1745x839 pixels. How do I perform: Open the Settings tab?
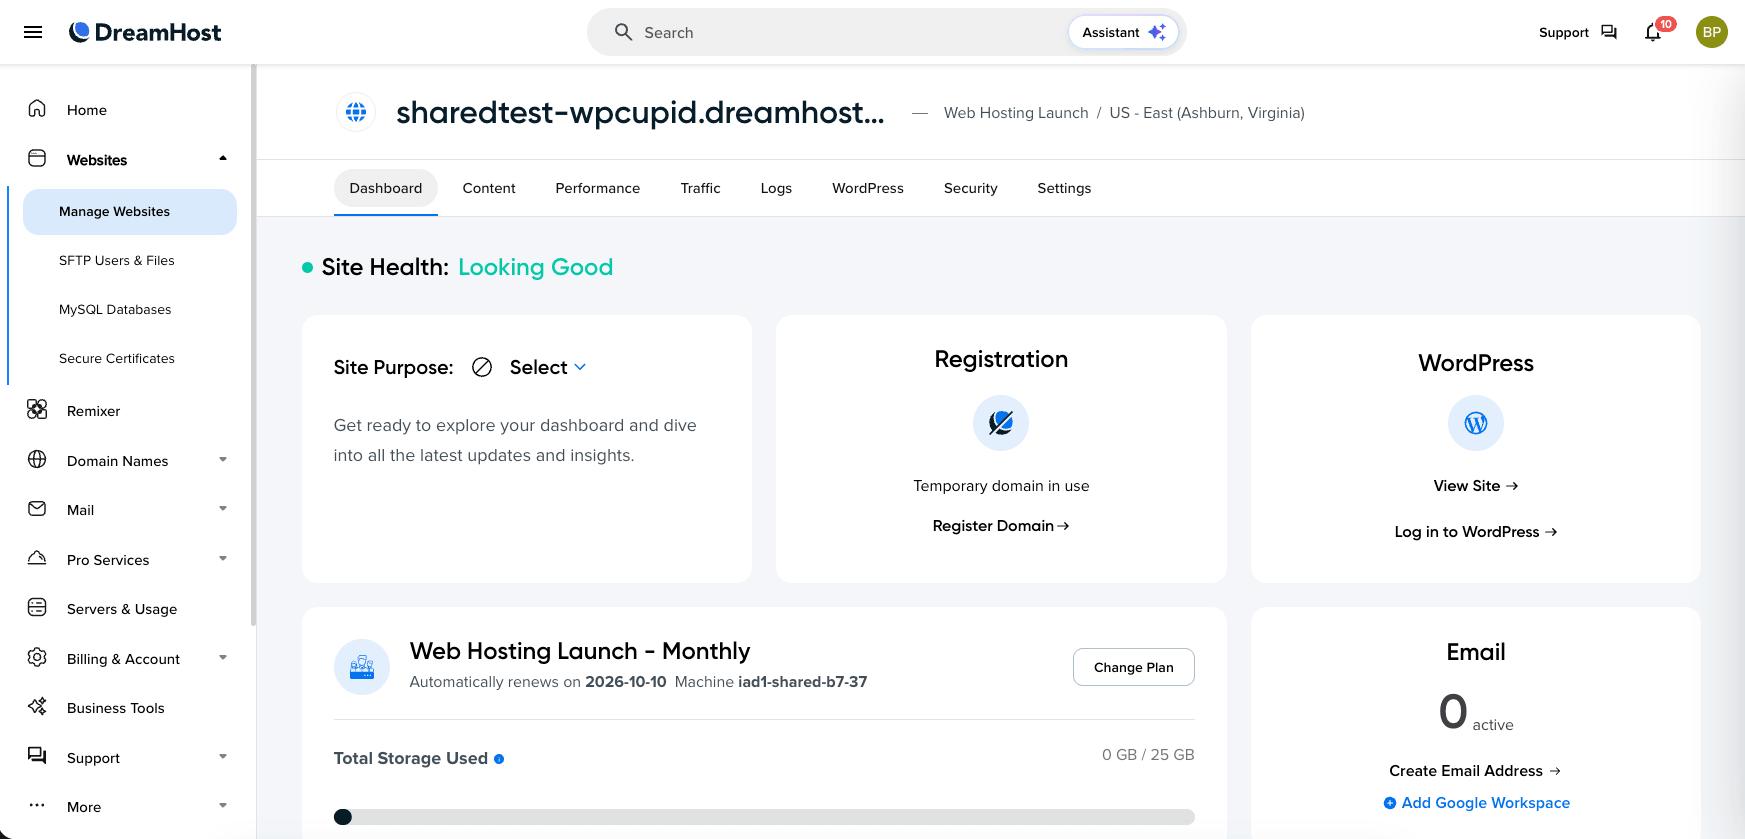(x=1064, y=188)
